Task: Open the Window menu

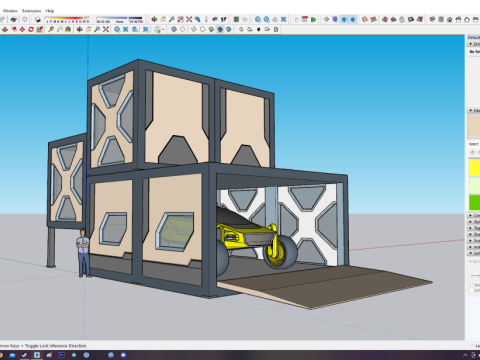Action: point(10,11)
